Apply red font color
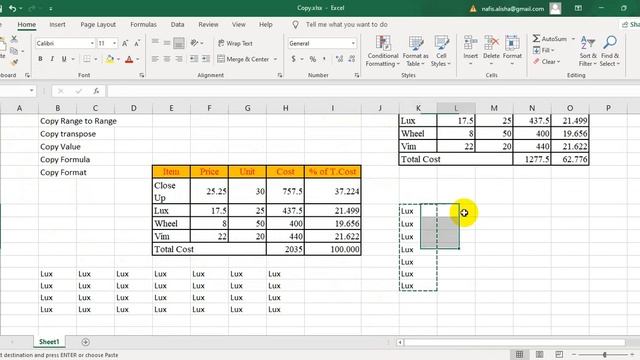The width and height of the screenshot is (640, 360). (129, 59)
